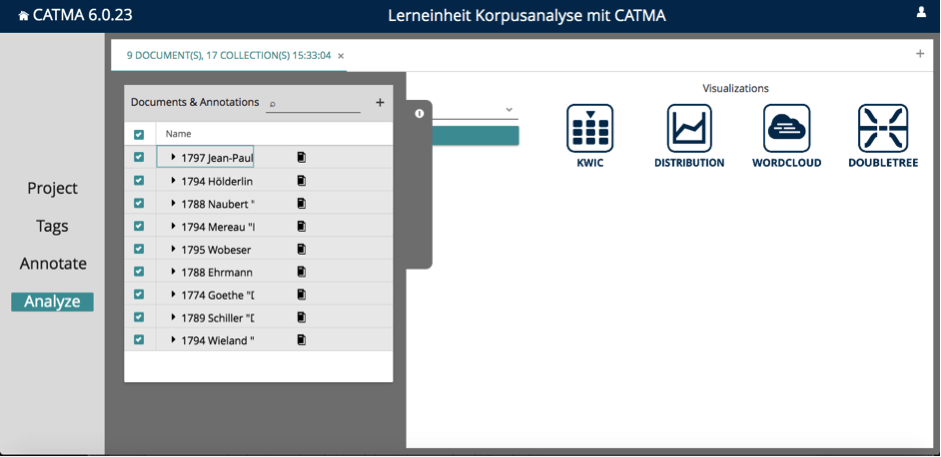Screen dimensions: 941x457
Task: Select the 1774 Goethe document name
Action: coord(218,295)
